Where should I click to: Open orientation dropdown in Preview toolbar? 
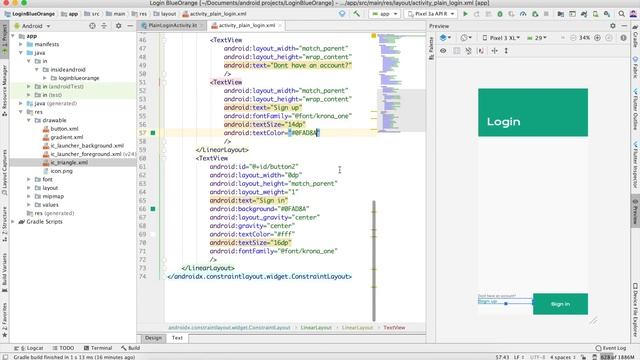click(x=466, y=38)
